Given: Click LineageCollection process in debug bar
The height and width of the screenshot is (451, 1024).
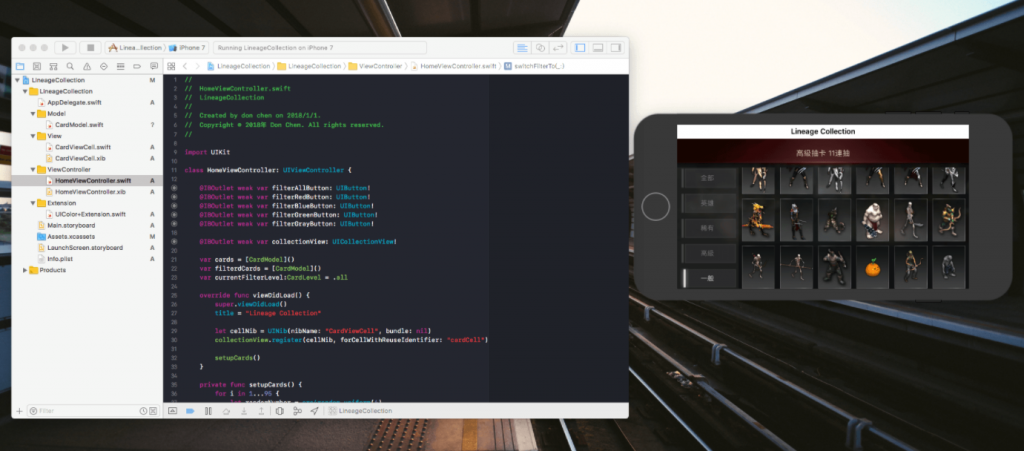Looking at the screenshot, I should pos(360,411).
